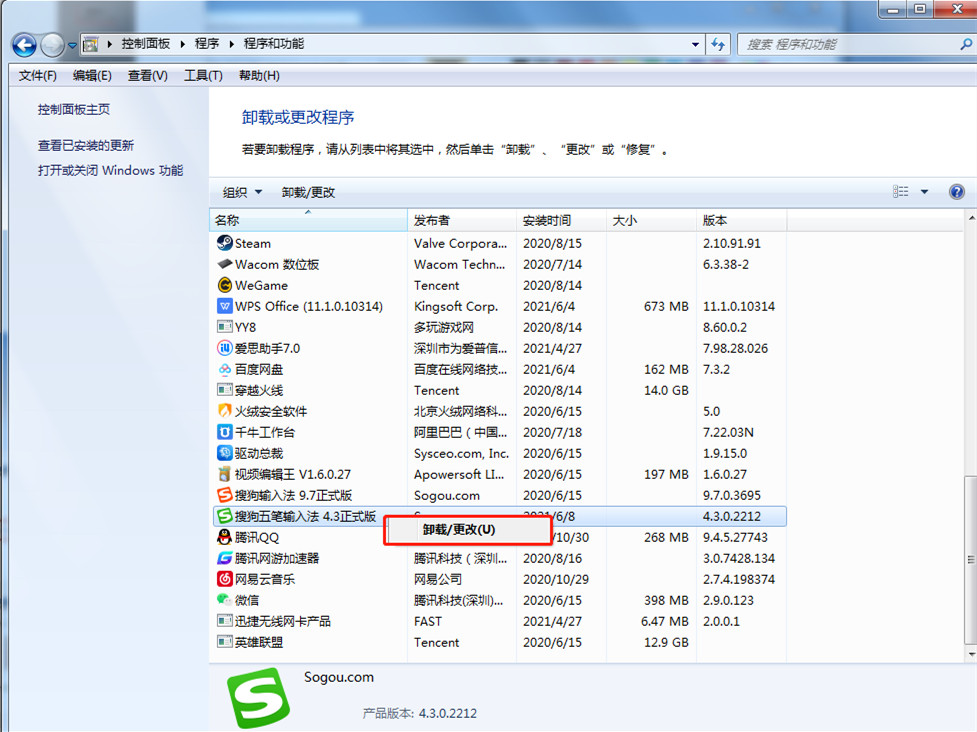The height and width of the screenshot is (732, 977).
Task: Select the 爱思助手7.0 icon
Action: [x=224, y=348]
